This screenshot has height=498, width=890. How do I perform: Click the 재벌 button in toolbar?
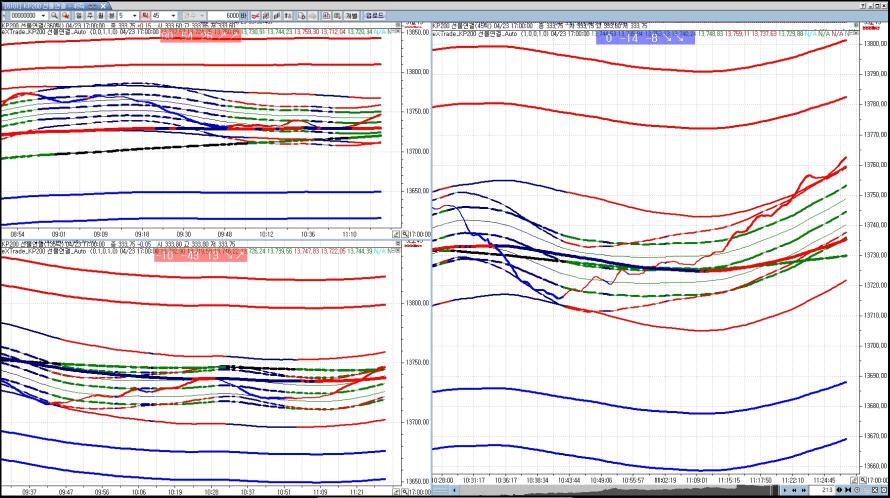pos(351,16)
